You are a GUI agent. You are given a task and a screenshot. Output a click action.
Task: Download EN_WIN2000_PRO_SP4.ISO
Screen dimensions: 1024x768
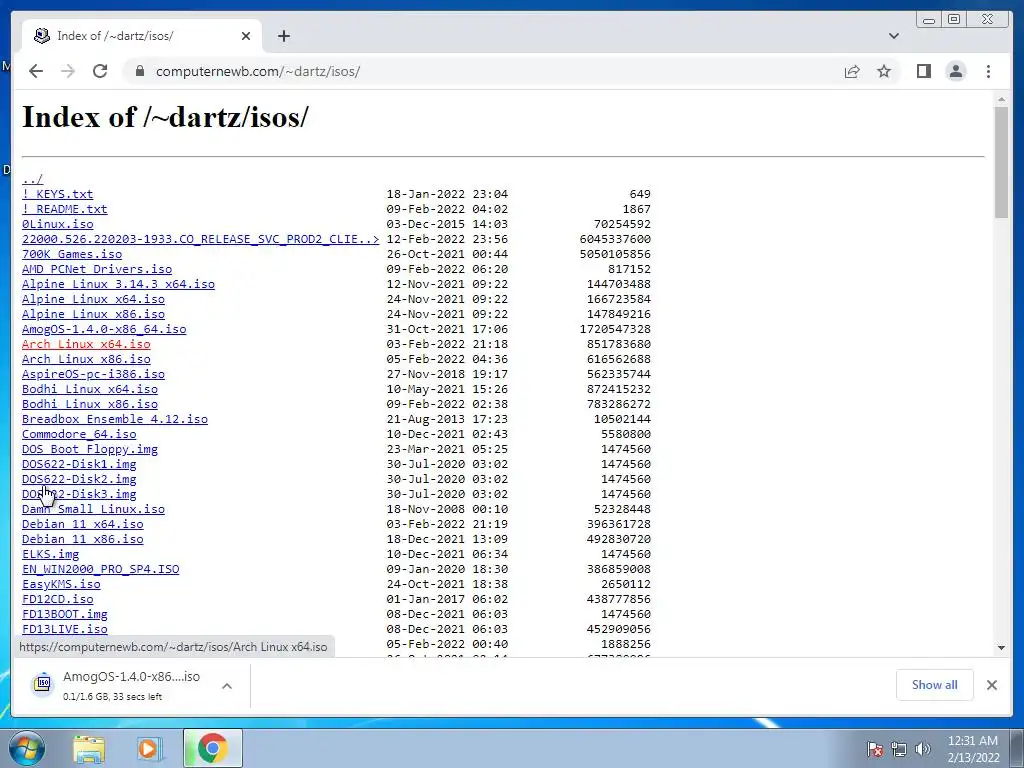(x=101, y=569)
